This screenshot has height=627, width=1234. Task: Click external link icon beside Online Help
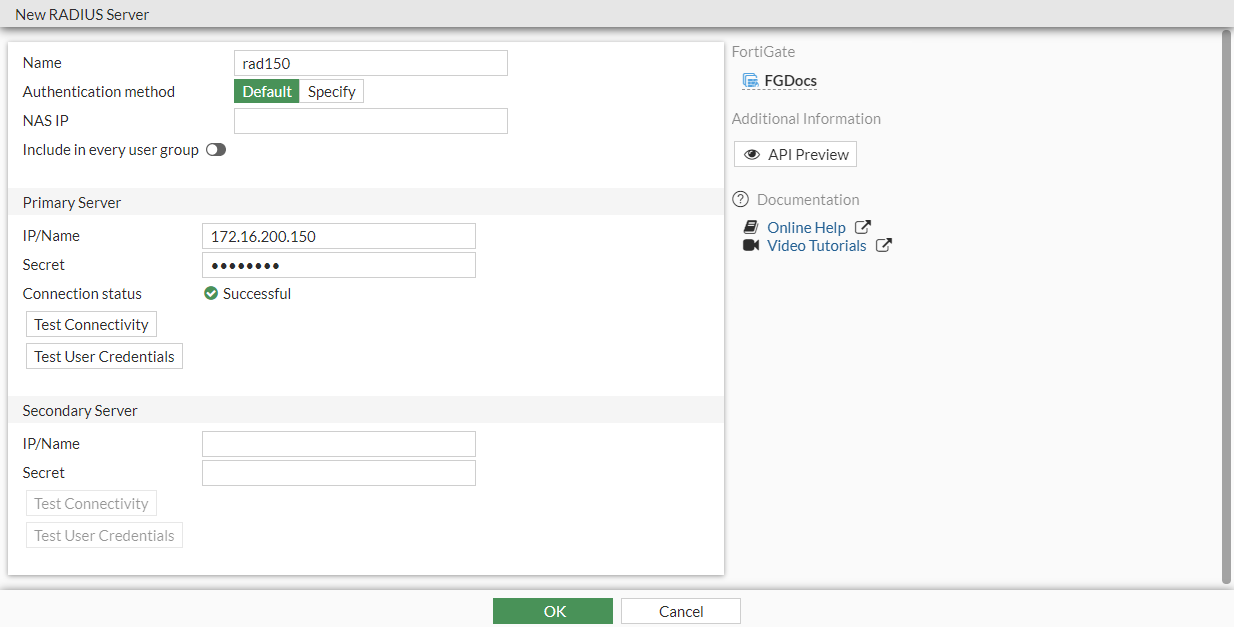tap(863, 228)
